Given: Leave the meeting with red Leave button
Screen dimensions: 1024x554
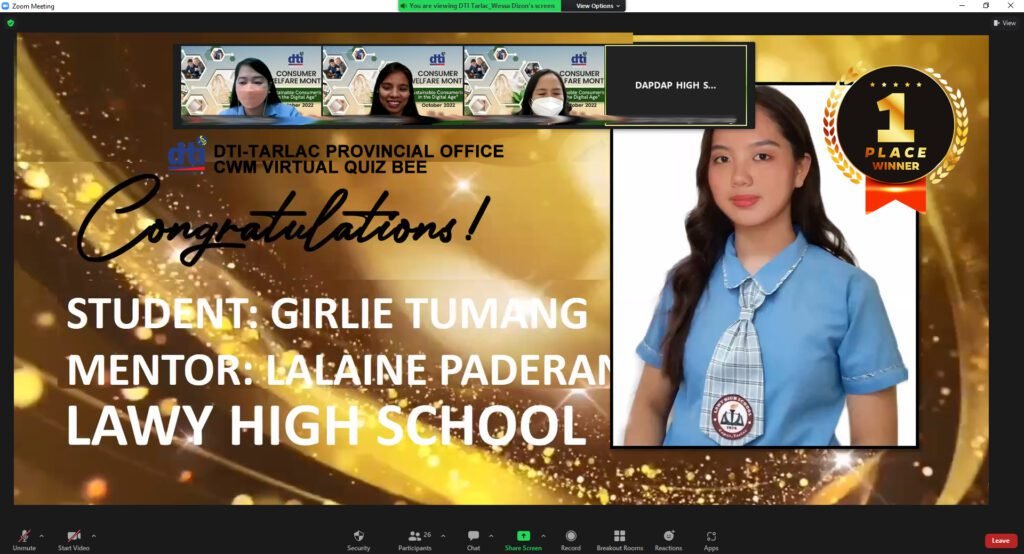Looking at the screenshot, I should point(1000,541).
